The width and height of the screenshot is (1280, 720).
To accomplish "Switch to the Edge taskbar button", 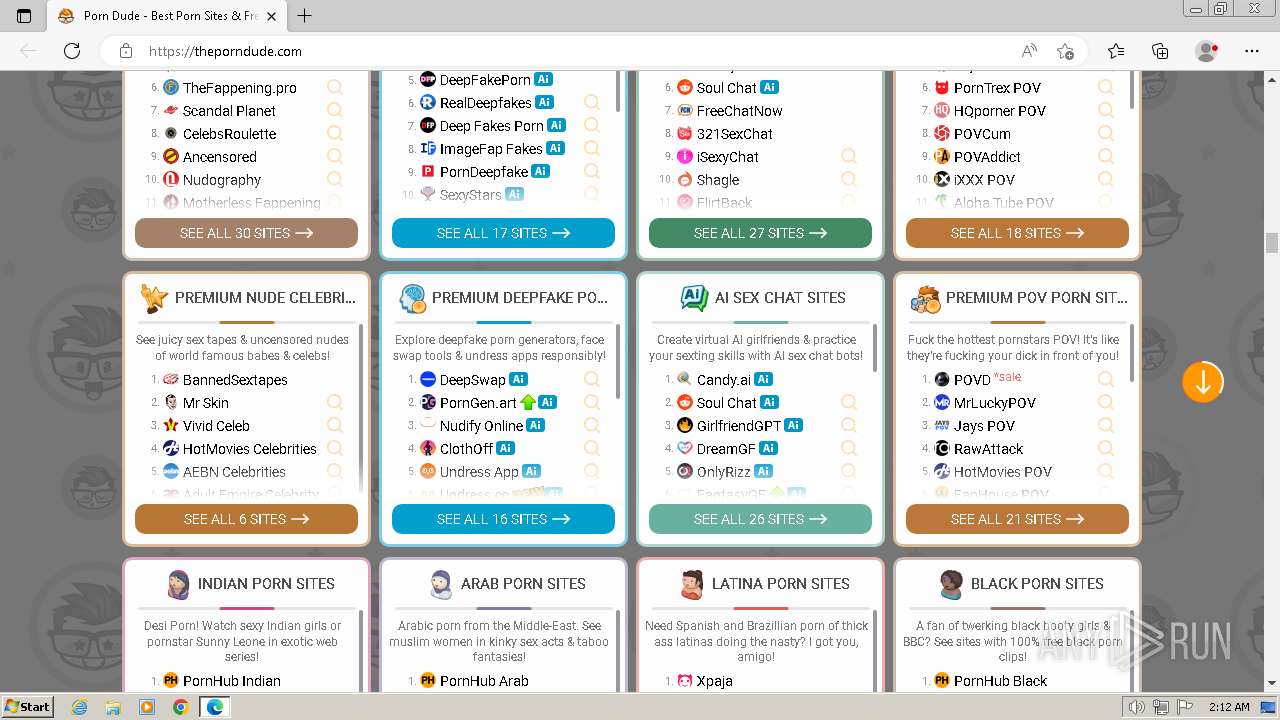I will click(214, 707).
